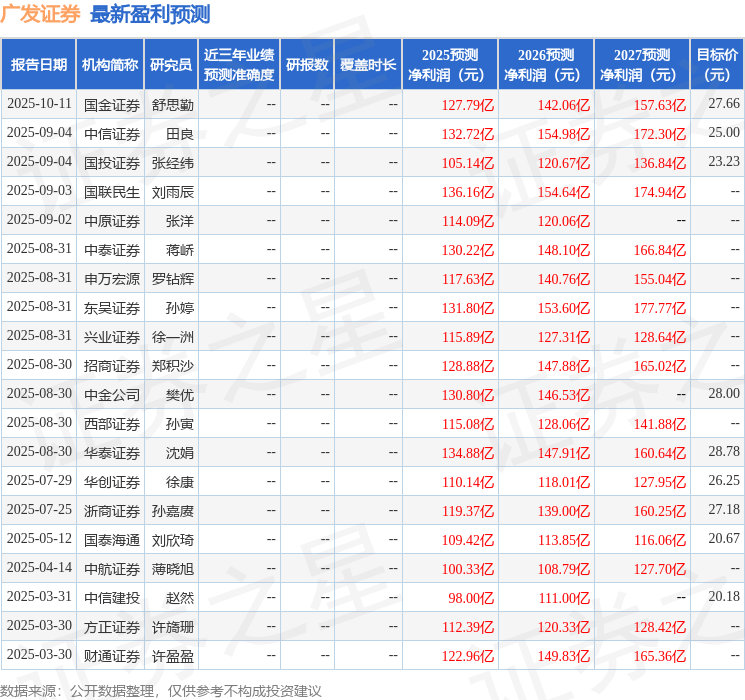Click the 国泰海通 institution cell

(x=112, y=540)
